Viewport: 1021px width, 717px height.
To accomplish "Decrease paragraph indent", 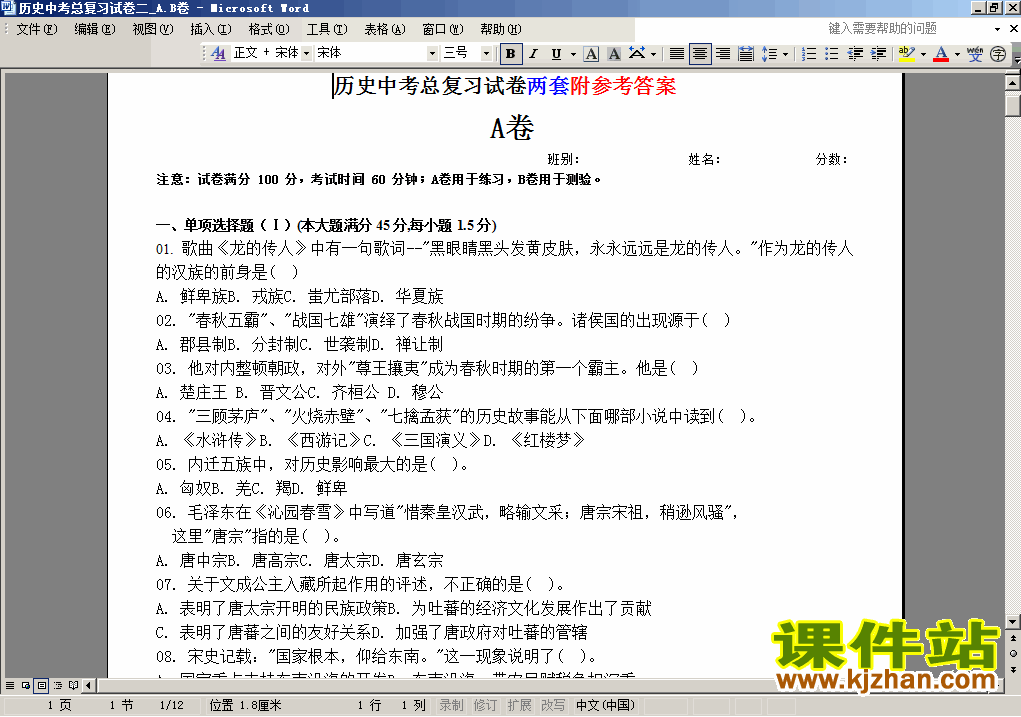I will click(855, 53).
